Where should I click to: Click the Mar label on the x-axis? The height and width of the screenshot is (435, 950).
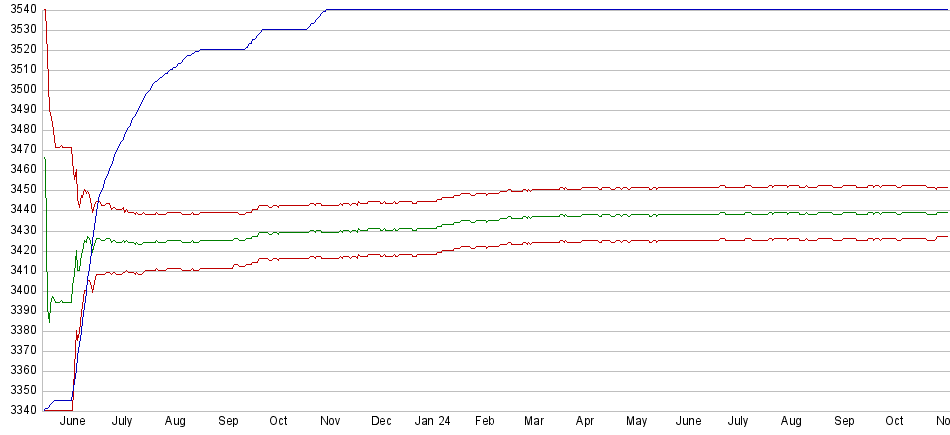click(x=534, y=422)
